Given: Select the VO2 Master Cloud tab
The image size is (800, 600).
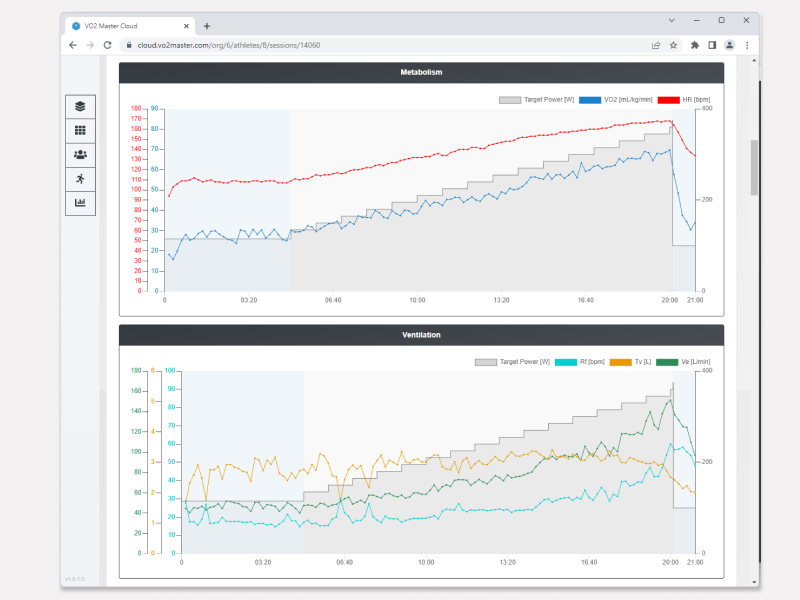Looking at the screenshot, I should (x=130, y=26).
